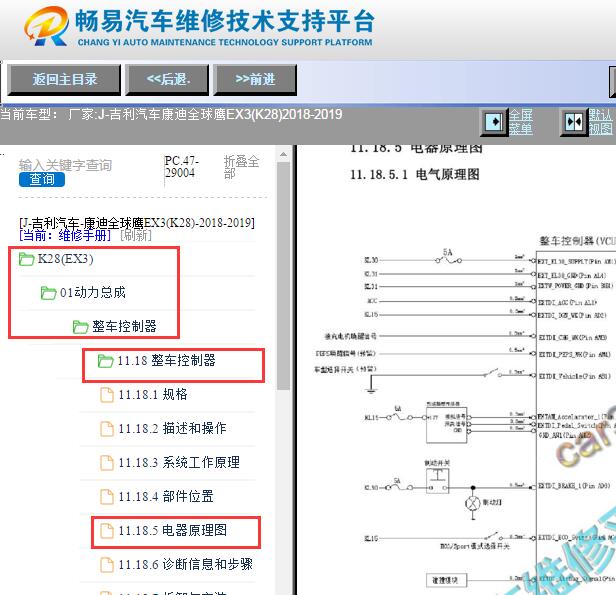
Task: Open 11.18.4 部件位置 section
Action: coord(166,496)
